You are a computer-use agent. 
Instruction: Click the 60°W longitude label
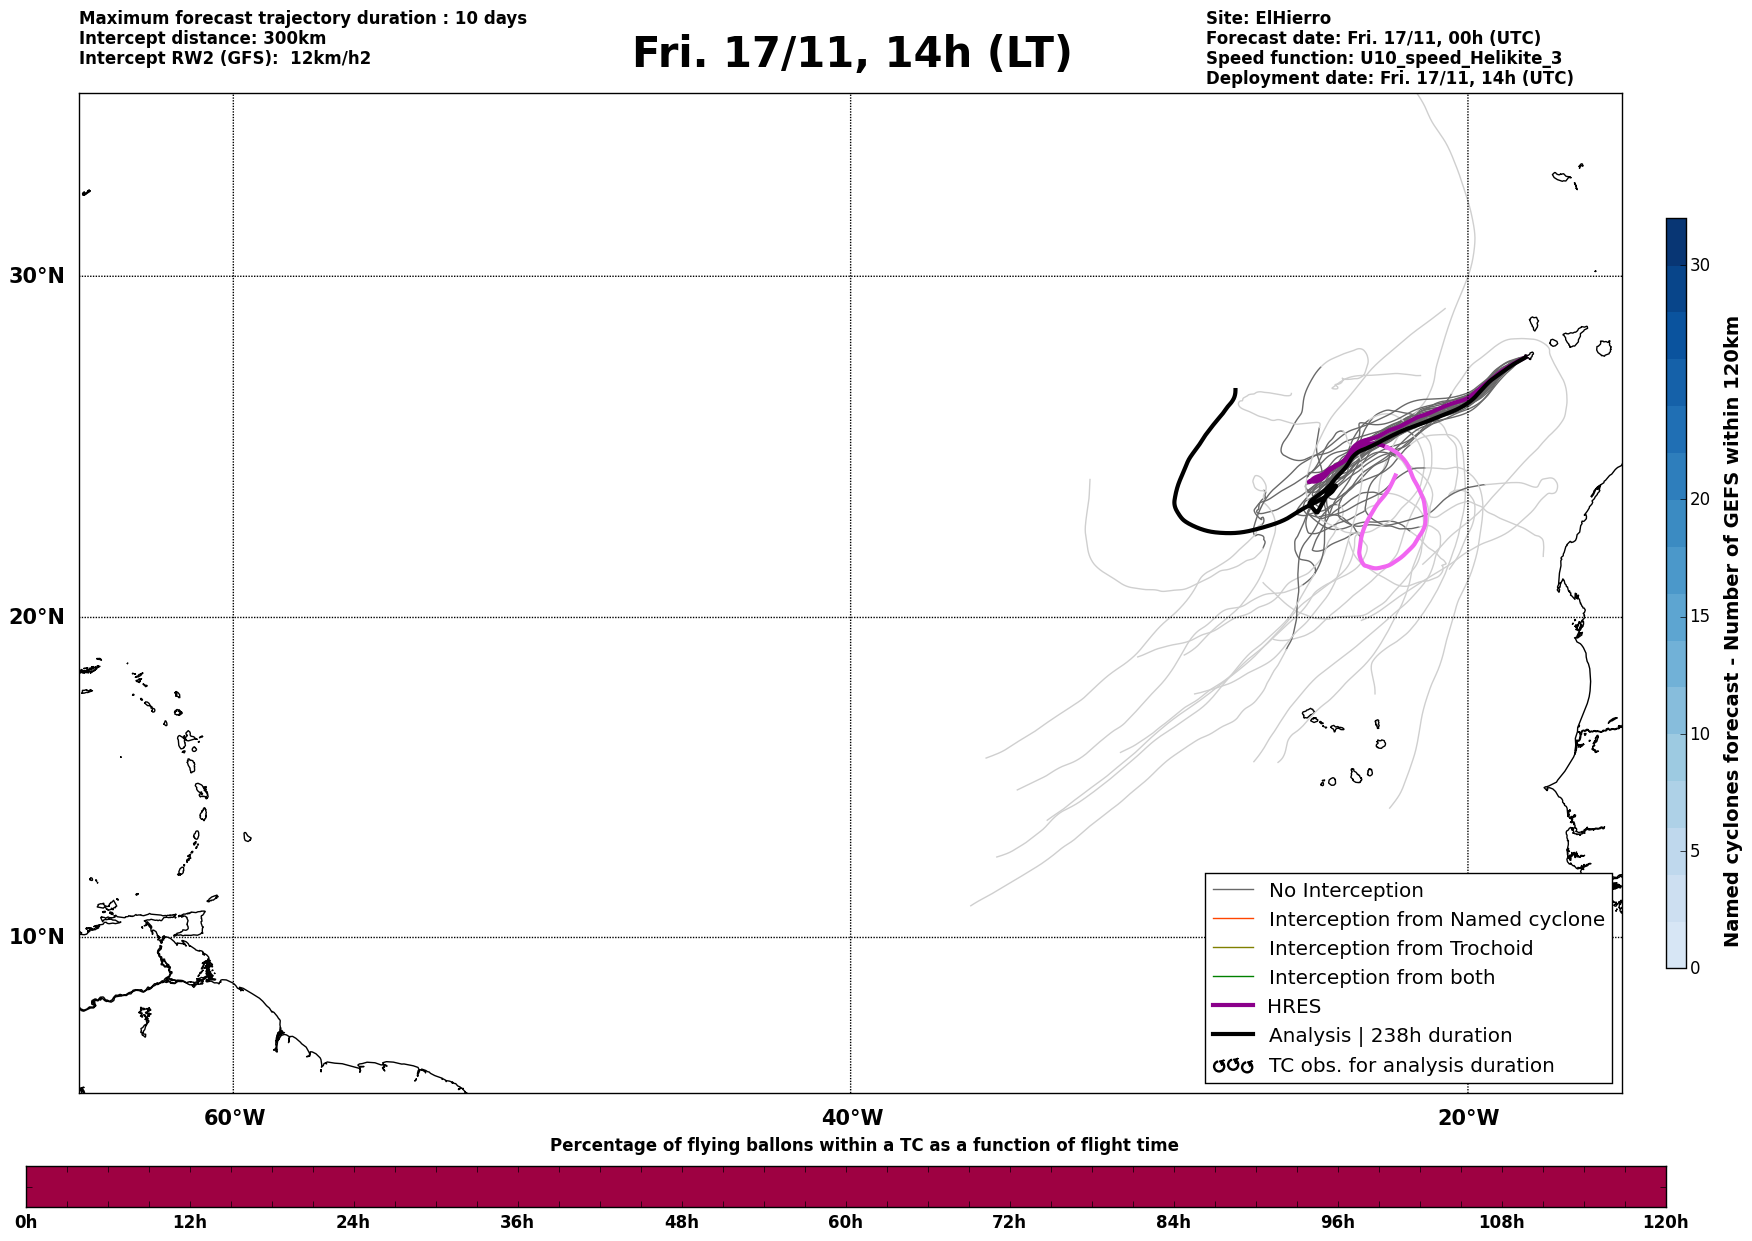click(234, 1118)
